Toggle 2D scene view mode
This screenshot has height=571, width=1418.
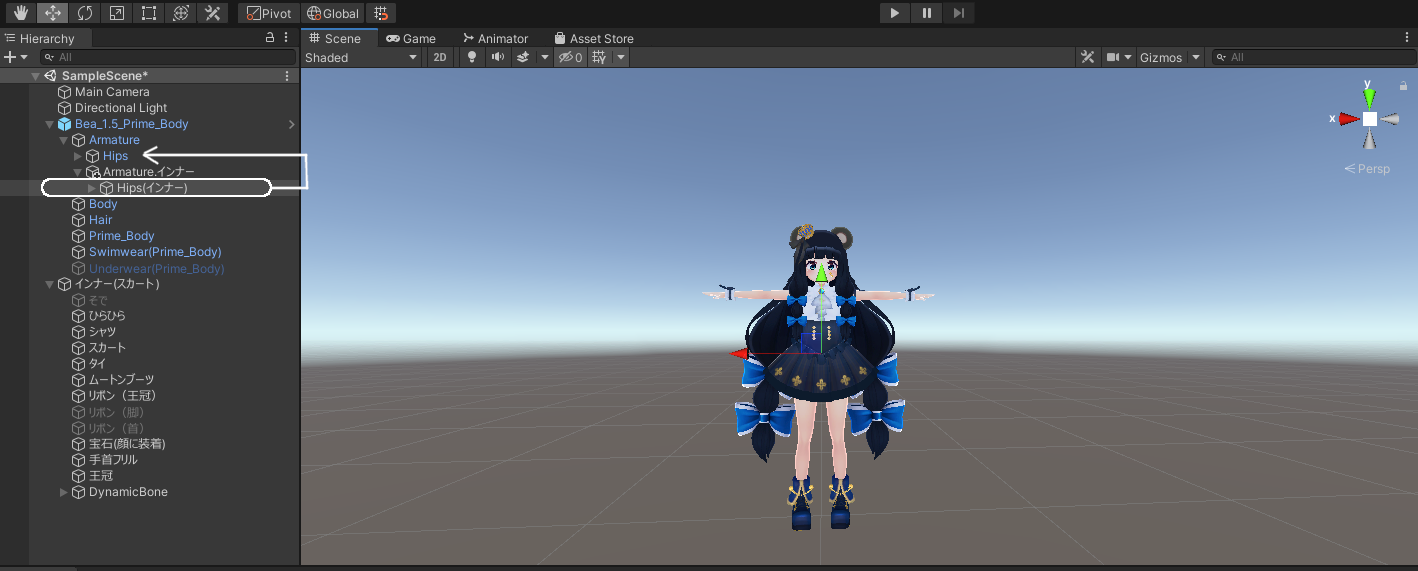tap(439, 58)
